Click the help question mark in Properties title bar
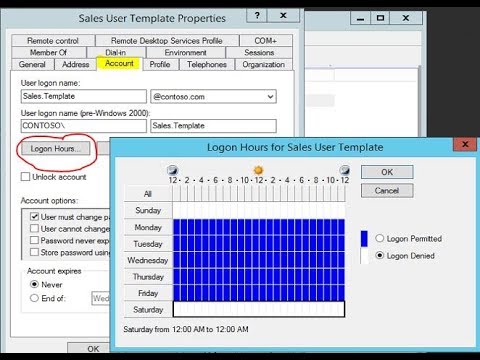480x360 pixels. click(257, 16)
